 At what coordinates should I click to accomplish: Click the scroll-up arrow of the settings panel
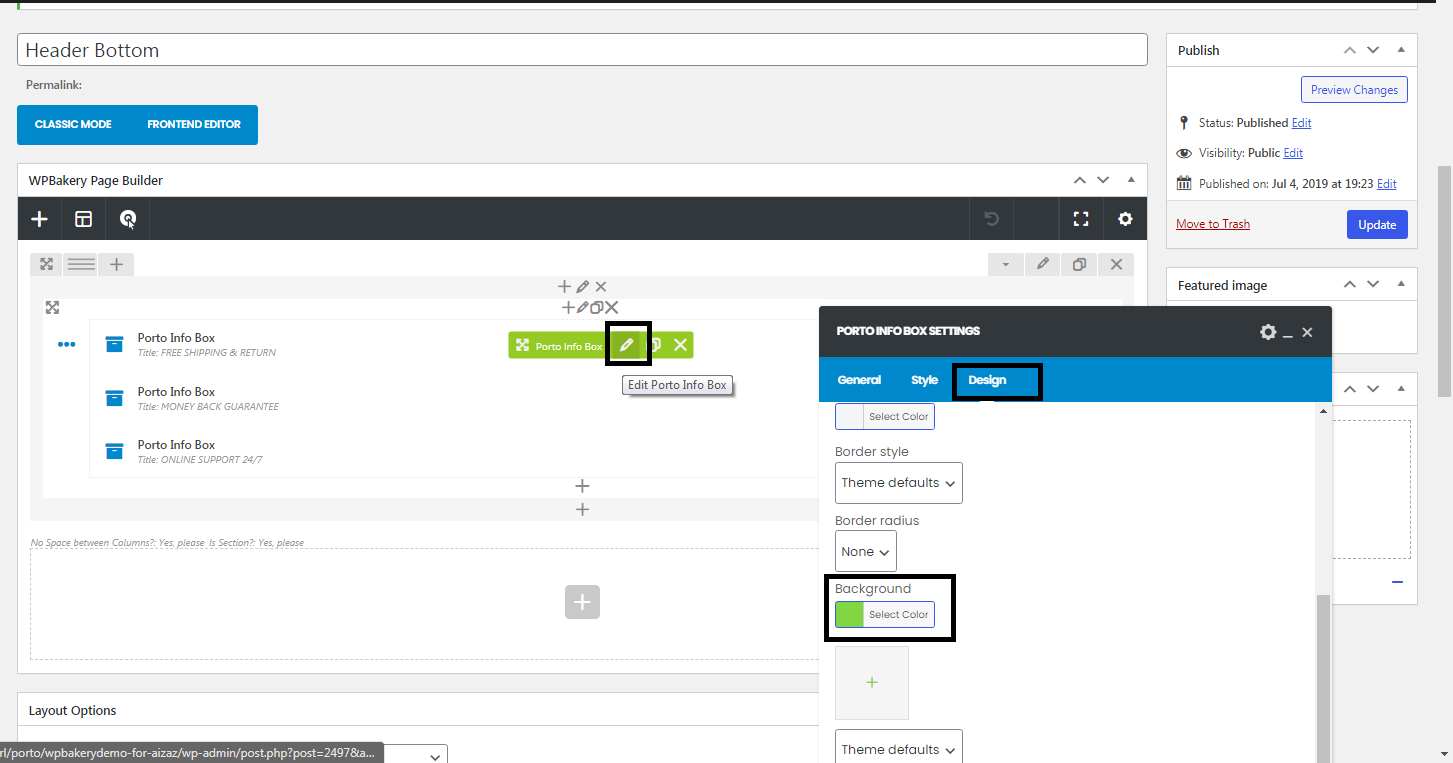[x=1324, y=411]
